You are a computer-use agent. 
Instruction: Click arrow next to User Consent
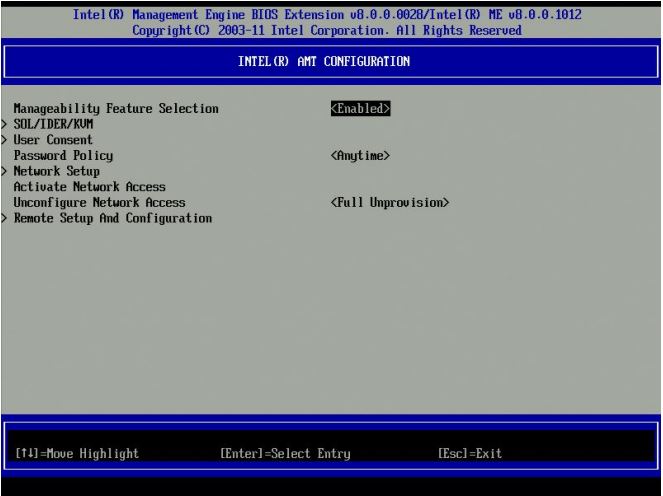click(x=5, y=140)
